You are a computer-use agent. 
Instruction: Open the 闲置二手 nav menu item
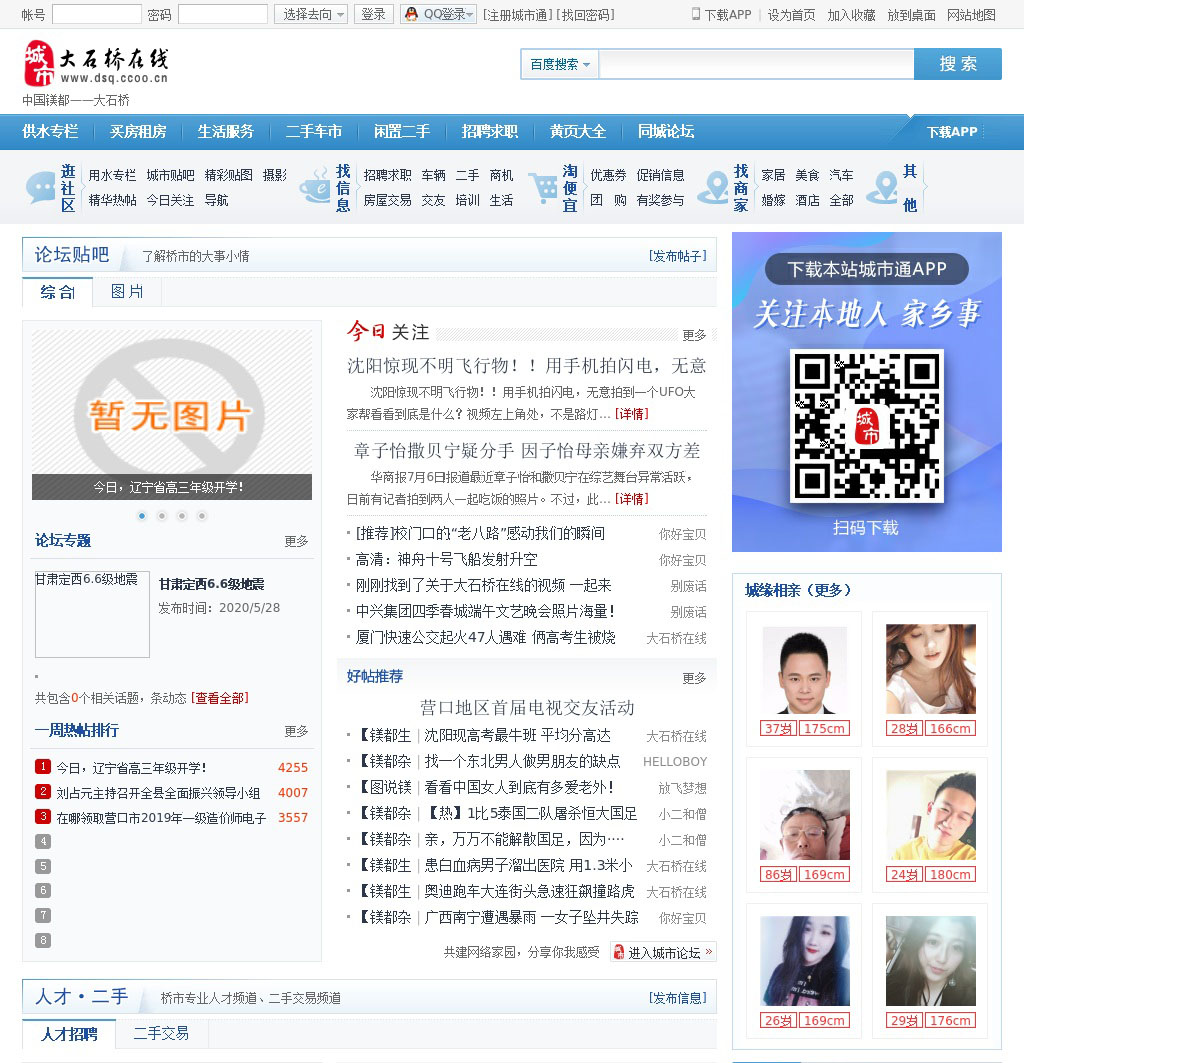click(402, 131)
